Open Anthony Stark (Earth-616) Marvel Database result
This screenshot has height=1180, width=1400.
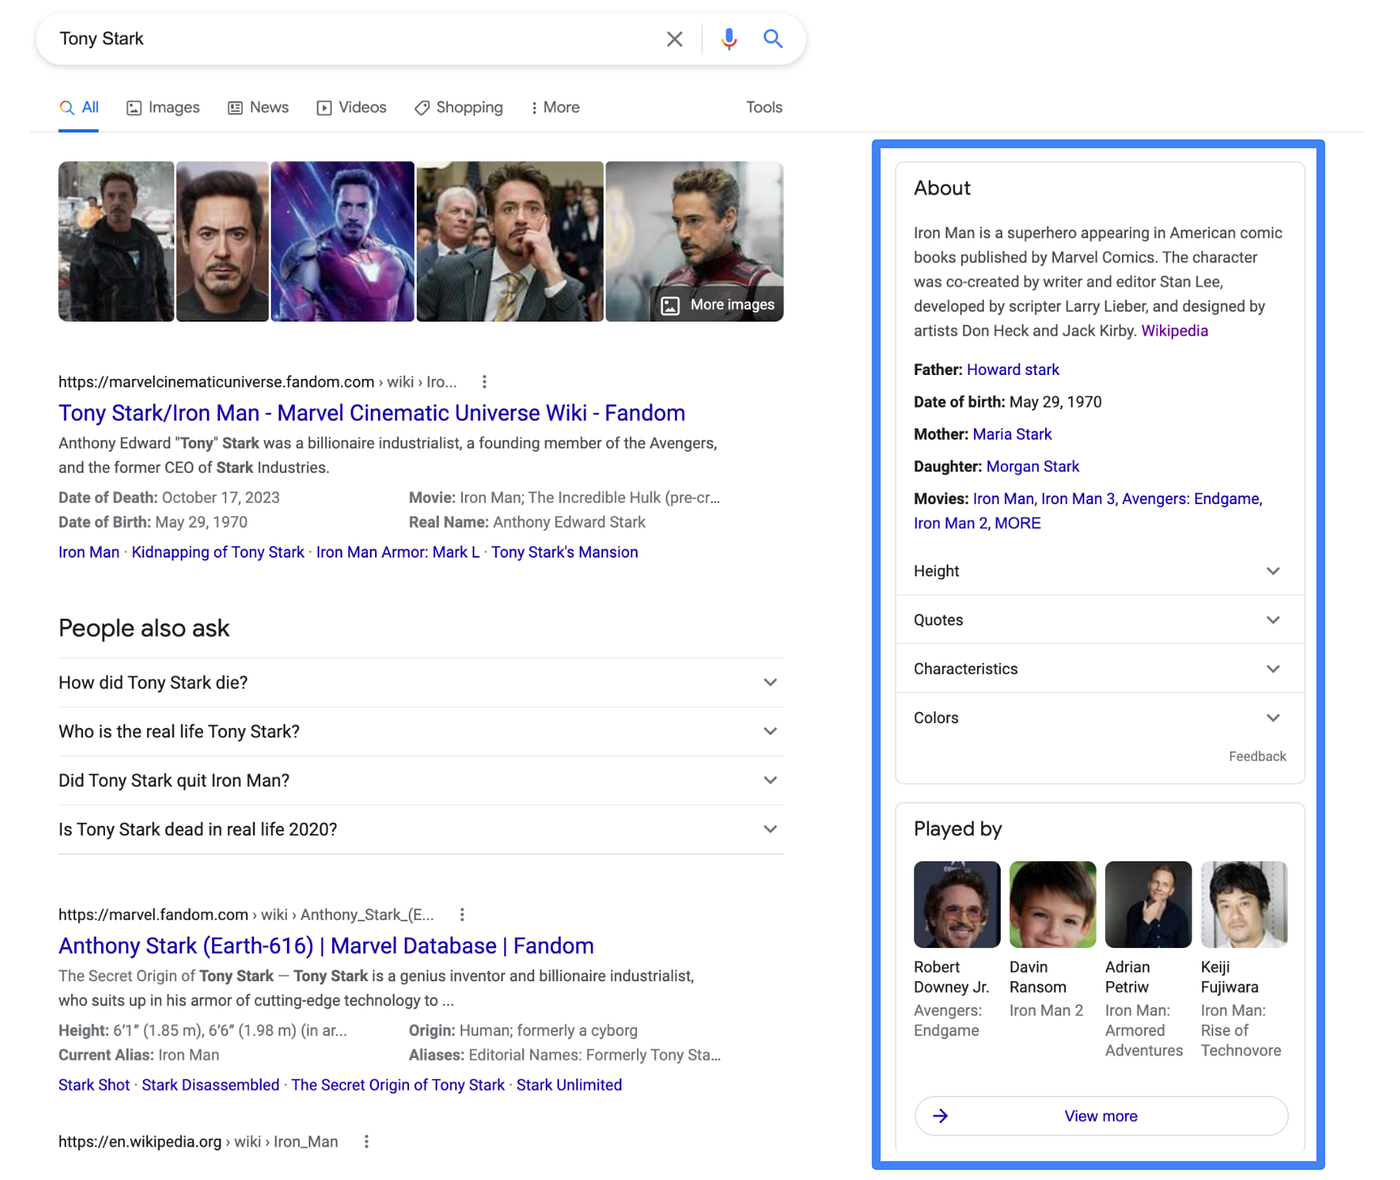(x=326, y=946)
